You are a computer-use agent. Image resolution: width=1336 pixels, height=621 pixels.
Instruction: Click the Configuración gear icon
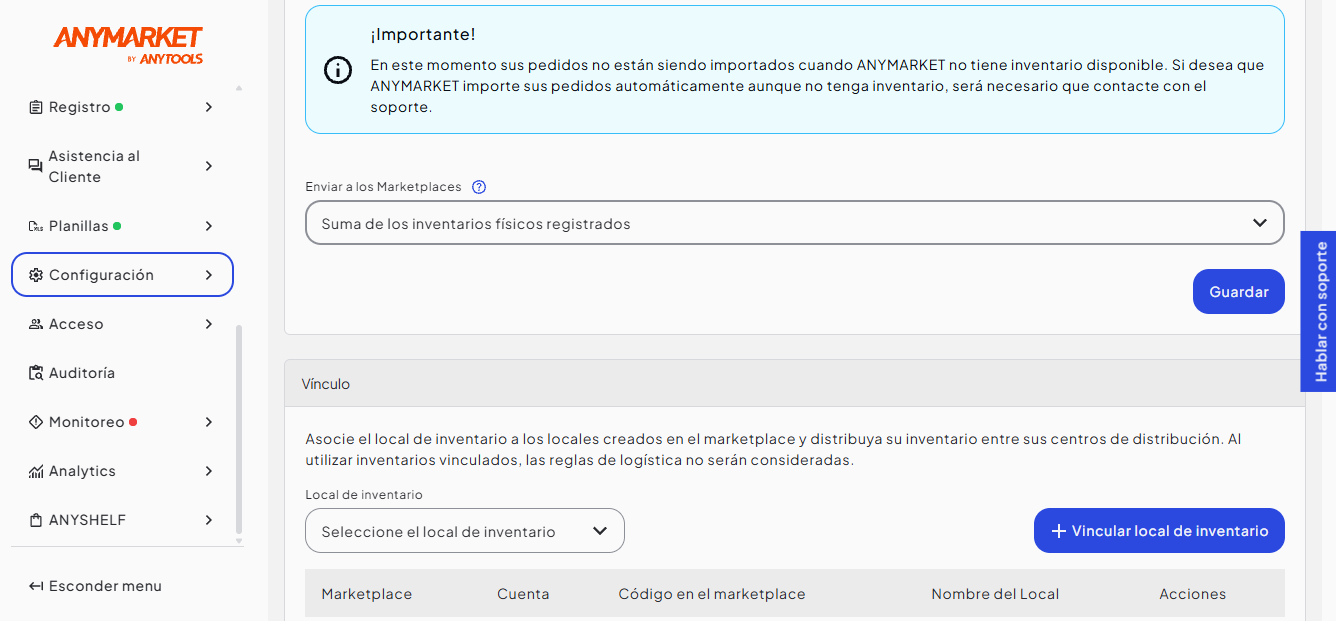[x=36, y=275]
